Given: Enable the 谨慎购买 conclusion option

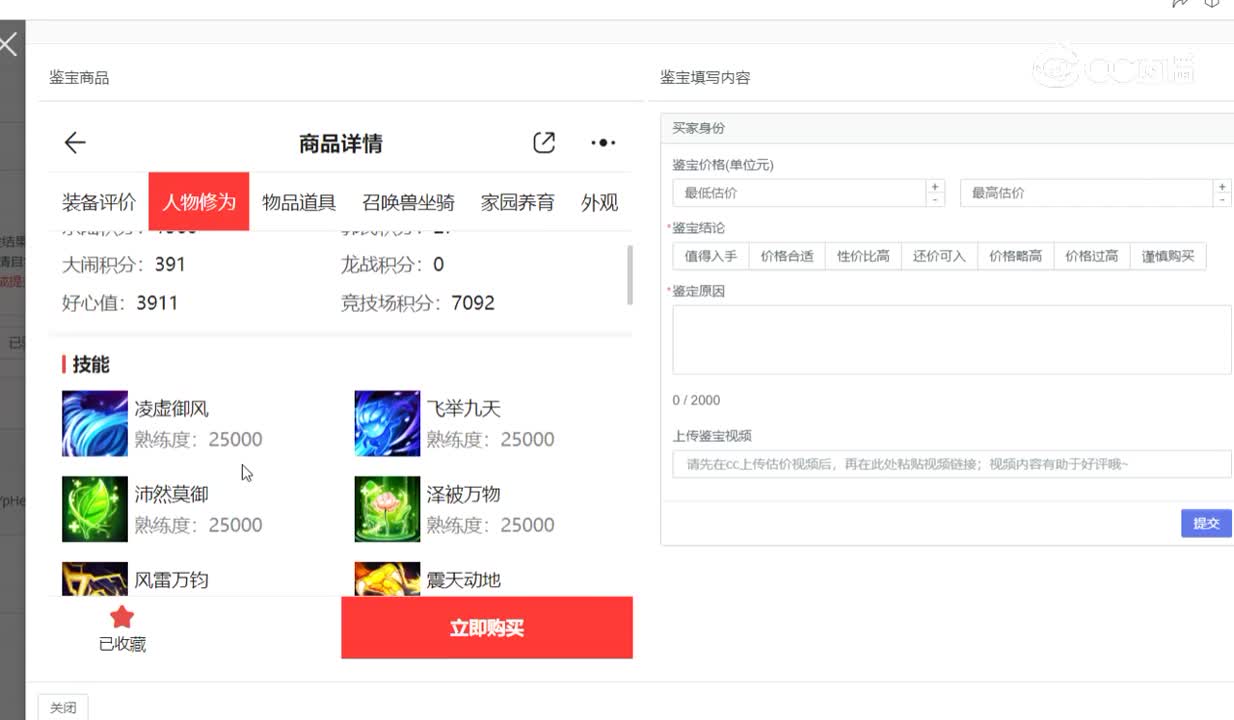Looking at the screenshot, I should coord(1168,255).
